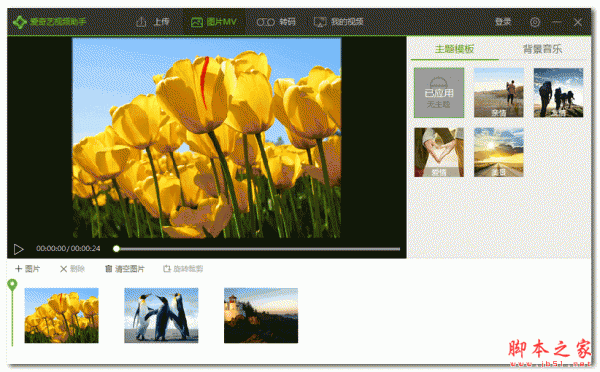Image resolution: width=600 pixels, height=372 pixels.
Task: Go to 我的视频 my videos
Action: click(338, 22)
